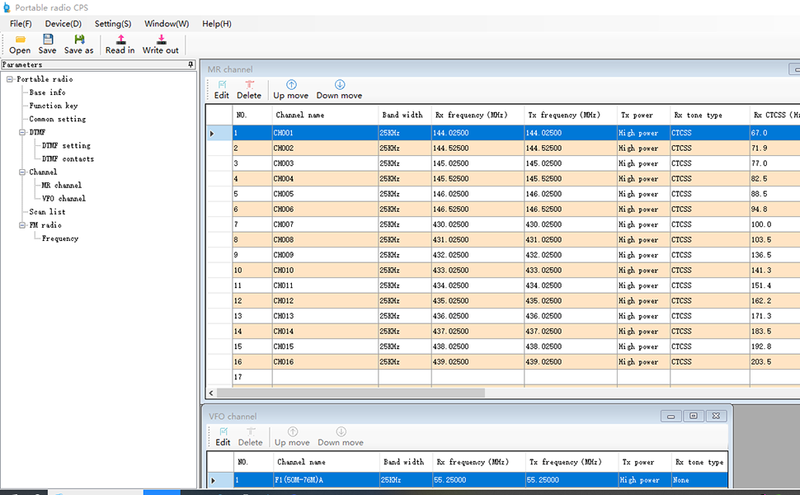This screenshot has width=800, height=495.
Task: Select MR channel in the tree
Action: click(x=62, y=185)
